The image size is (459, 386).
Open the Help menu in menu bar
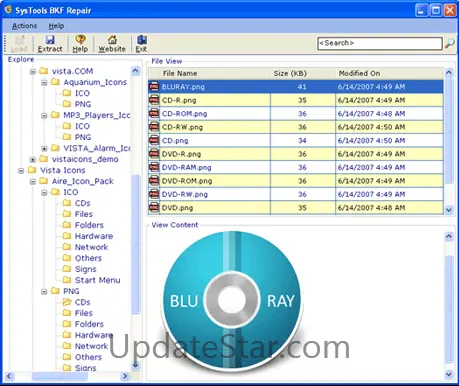[56, 26]
